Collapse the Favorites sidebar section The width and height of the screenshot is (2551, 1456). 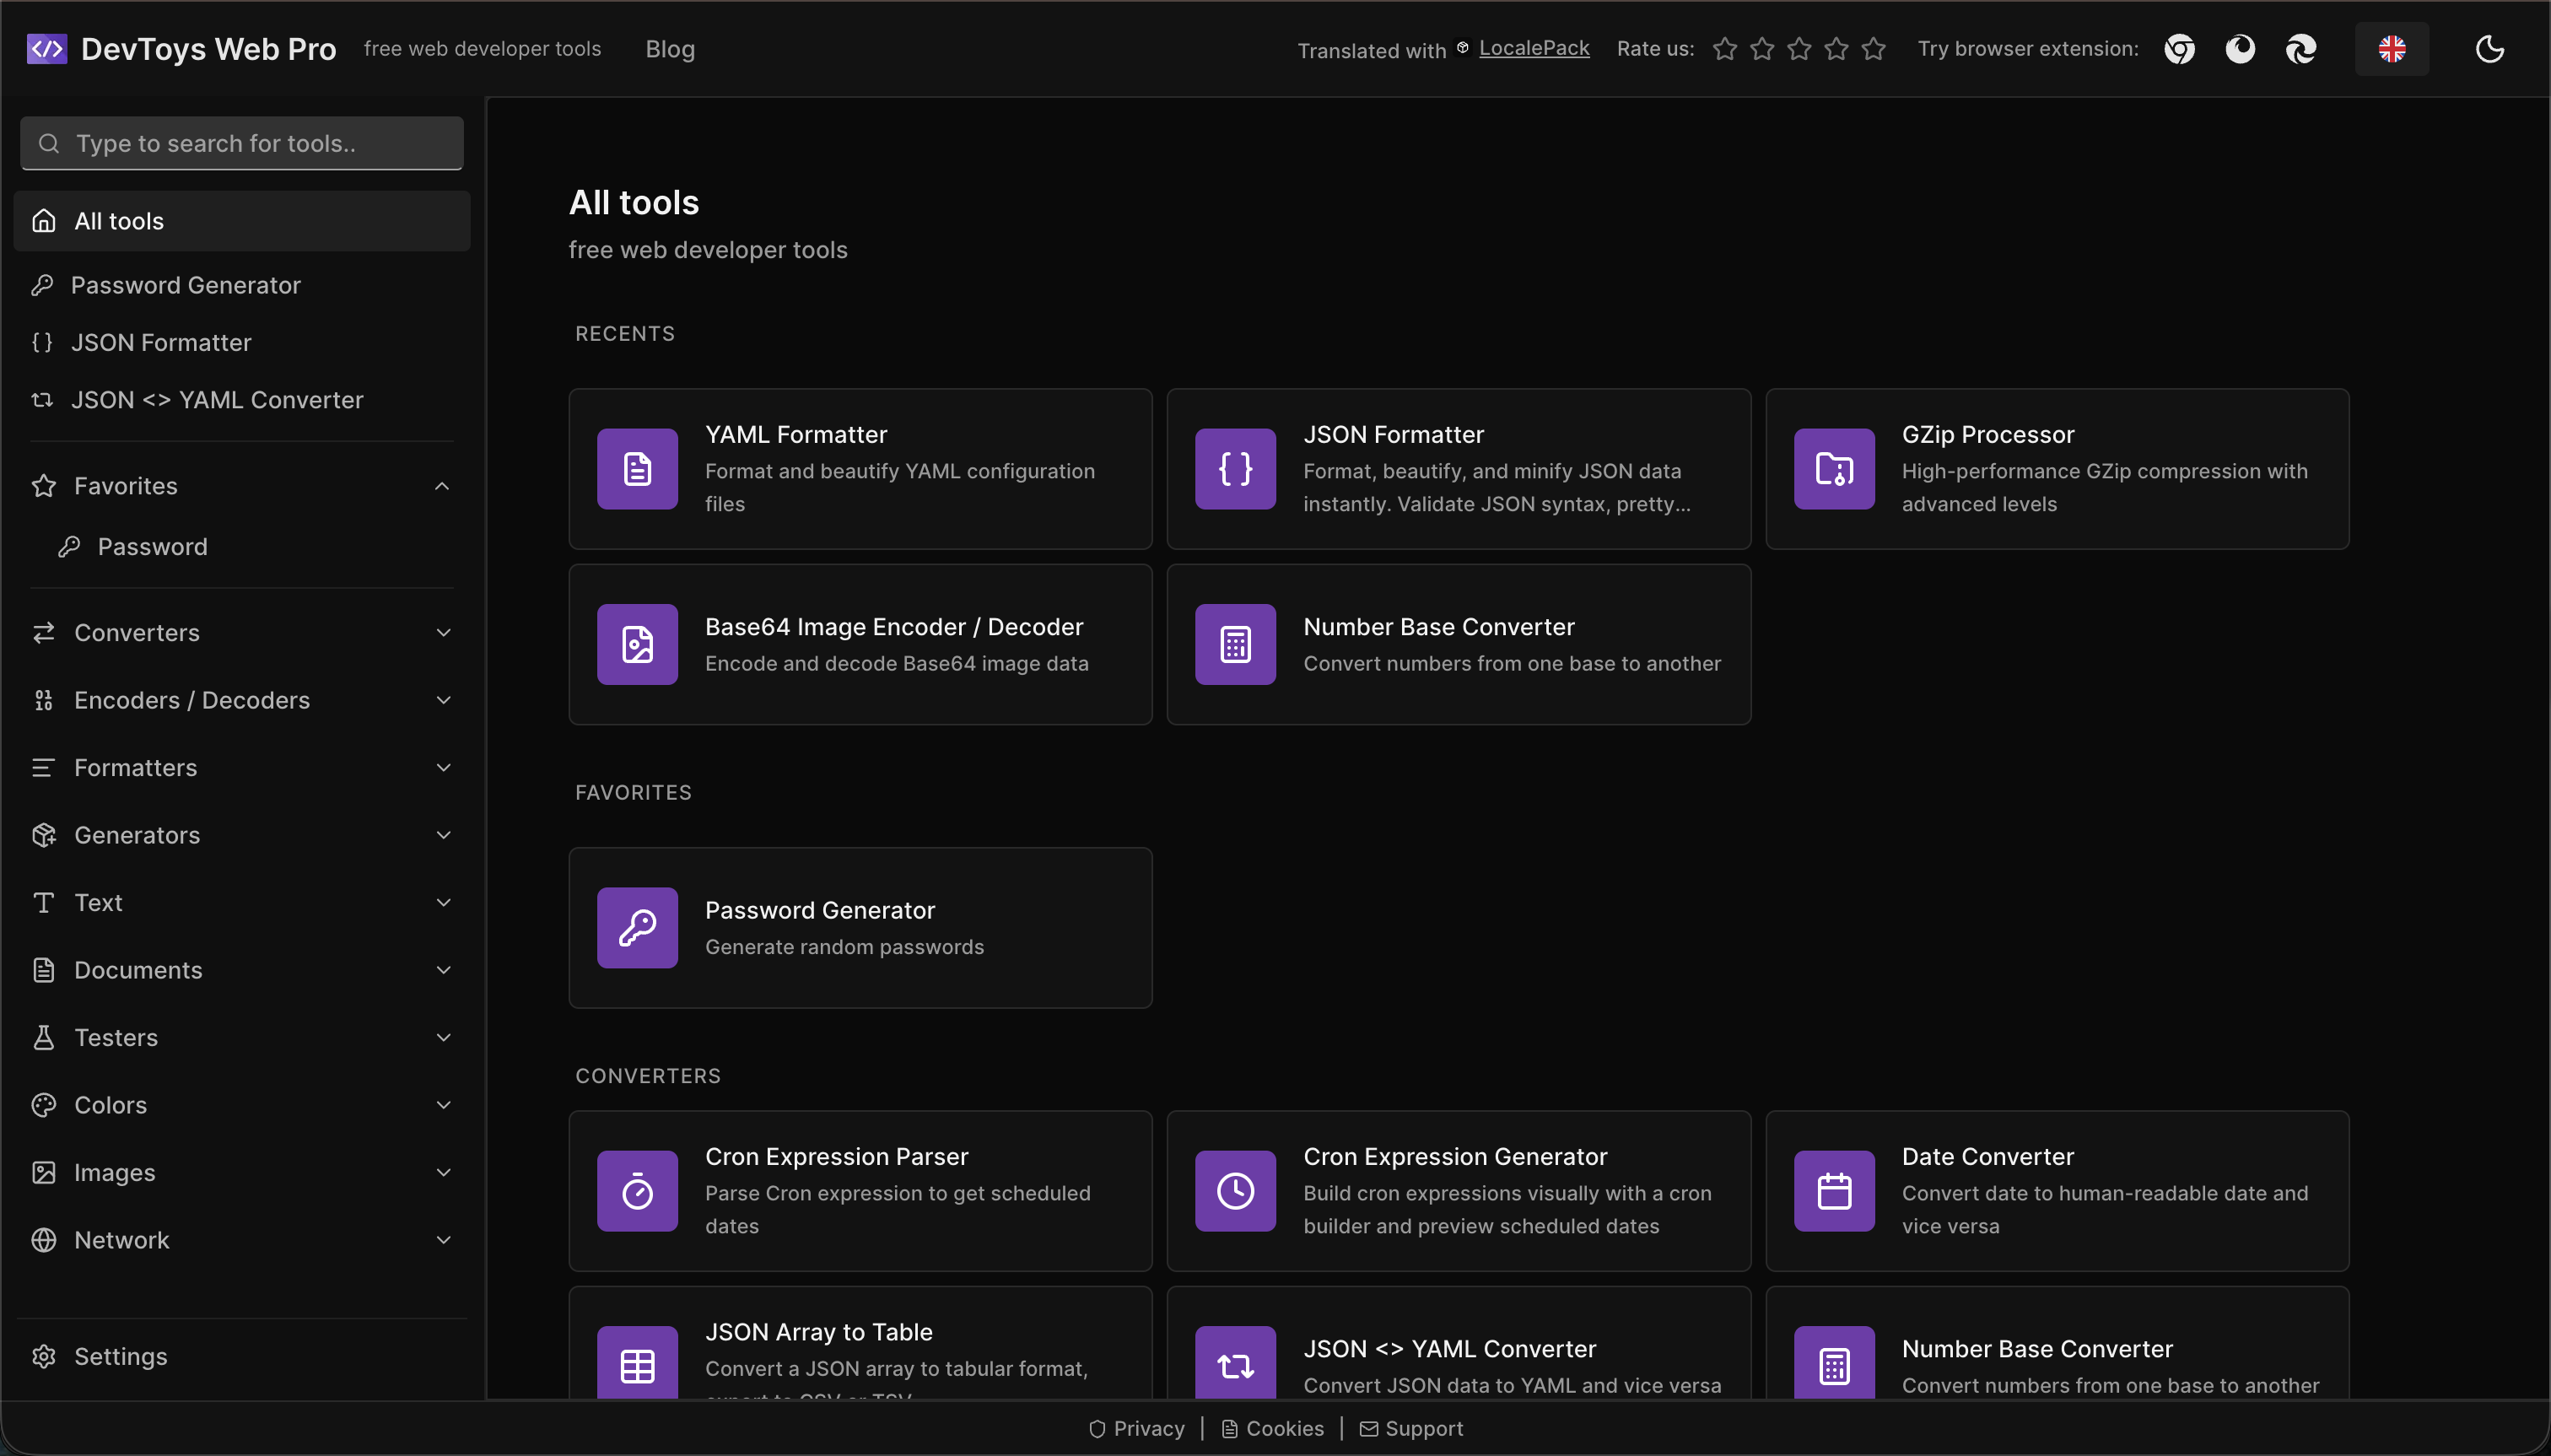442,486
